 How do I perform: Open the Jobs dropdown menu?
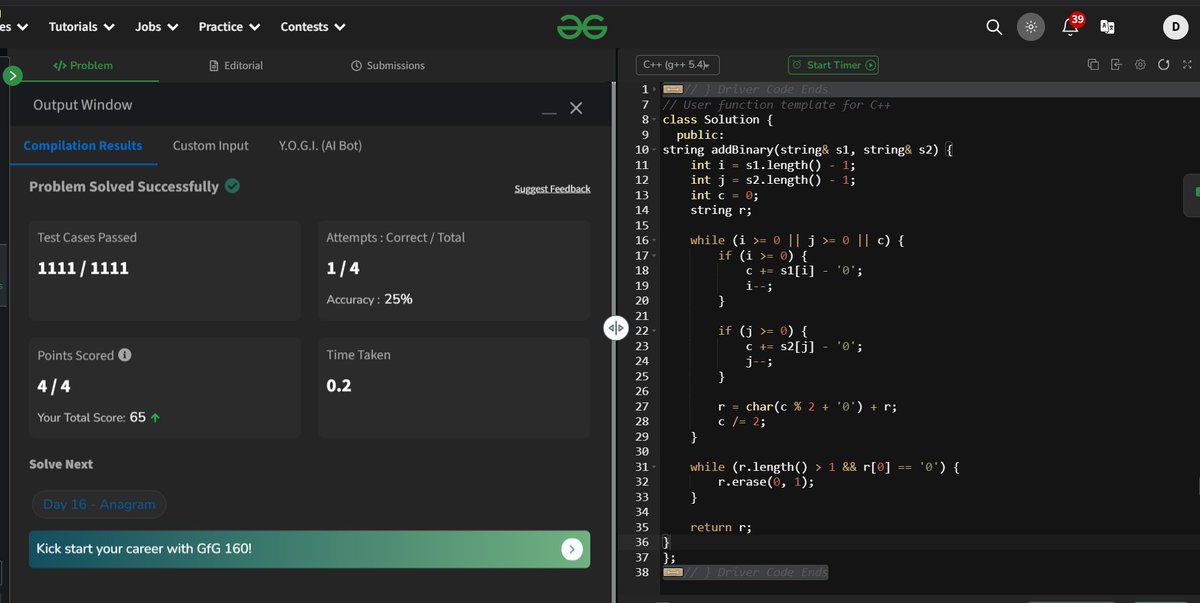coord(157,27)
